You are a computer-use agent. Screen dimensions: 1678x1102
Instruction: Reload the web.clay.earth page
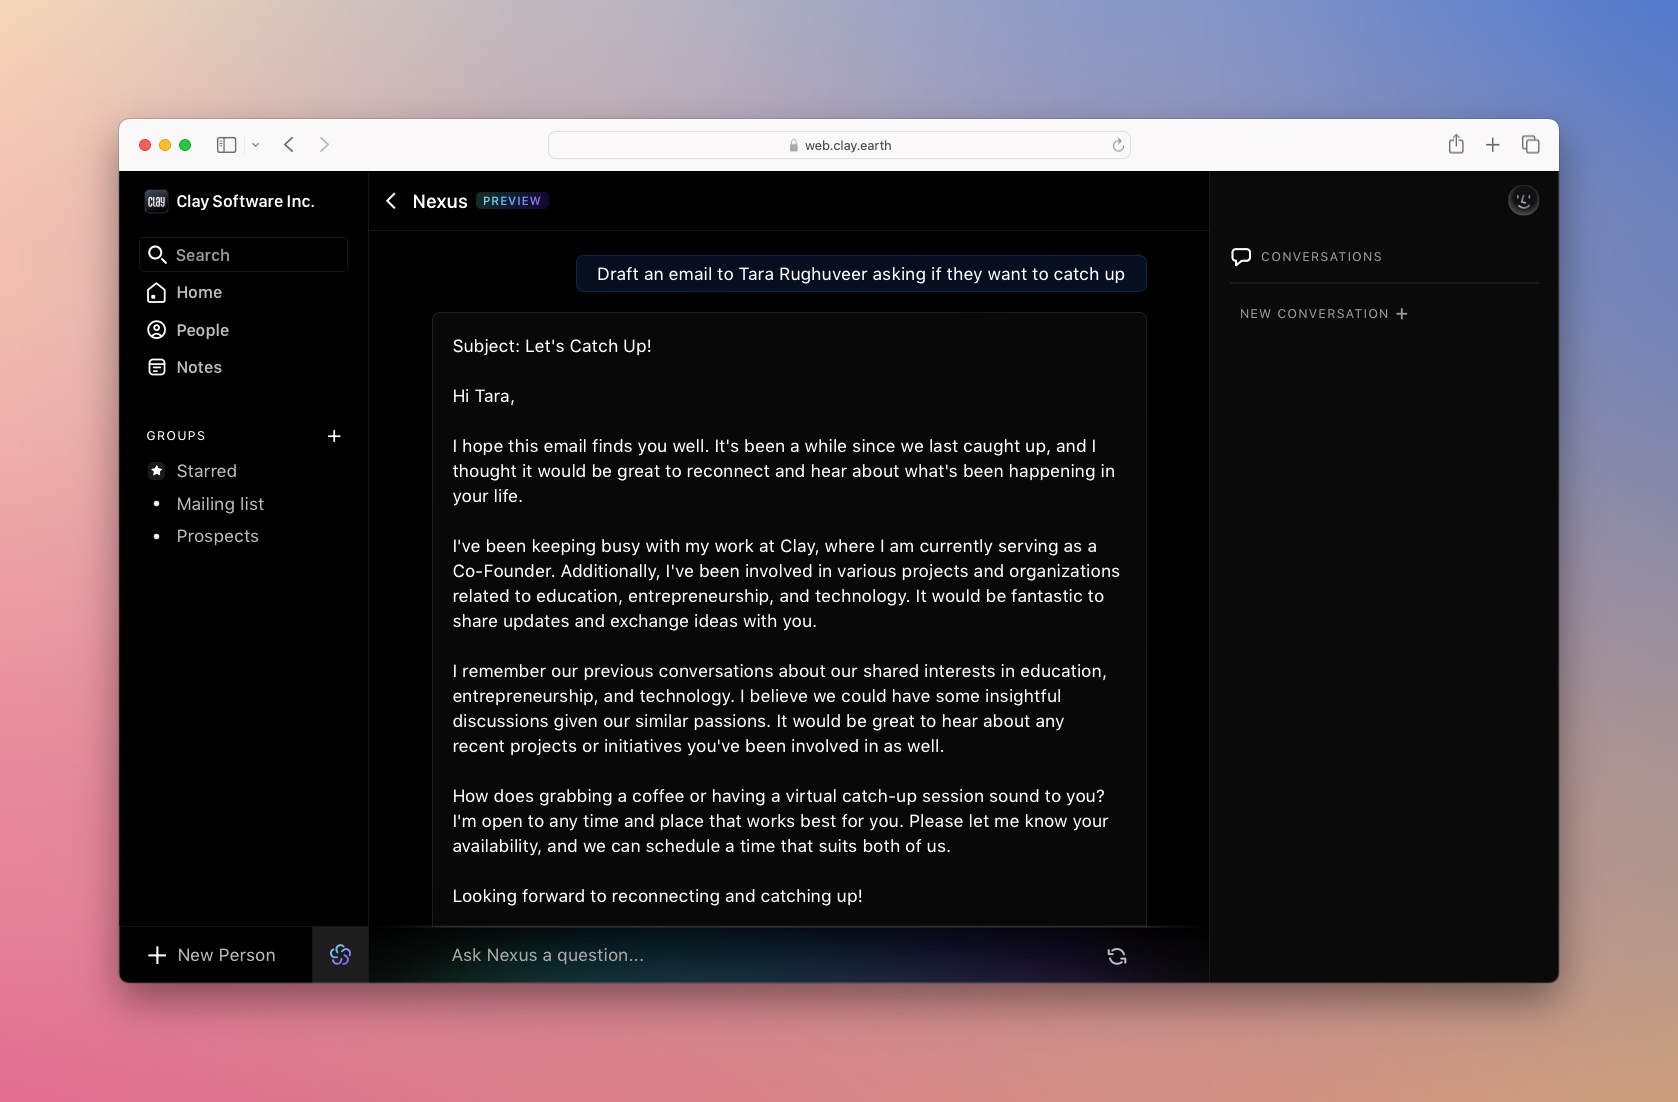coord(1118,145)
